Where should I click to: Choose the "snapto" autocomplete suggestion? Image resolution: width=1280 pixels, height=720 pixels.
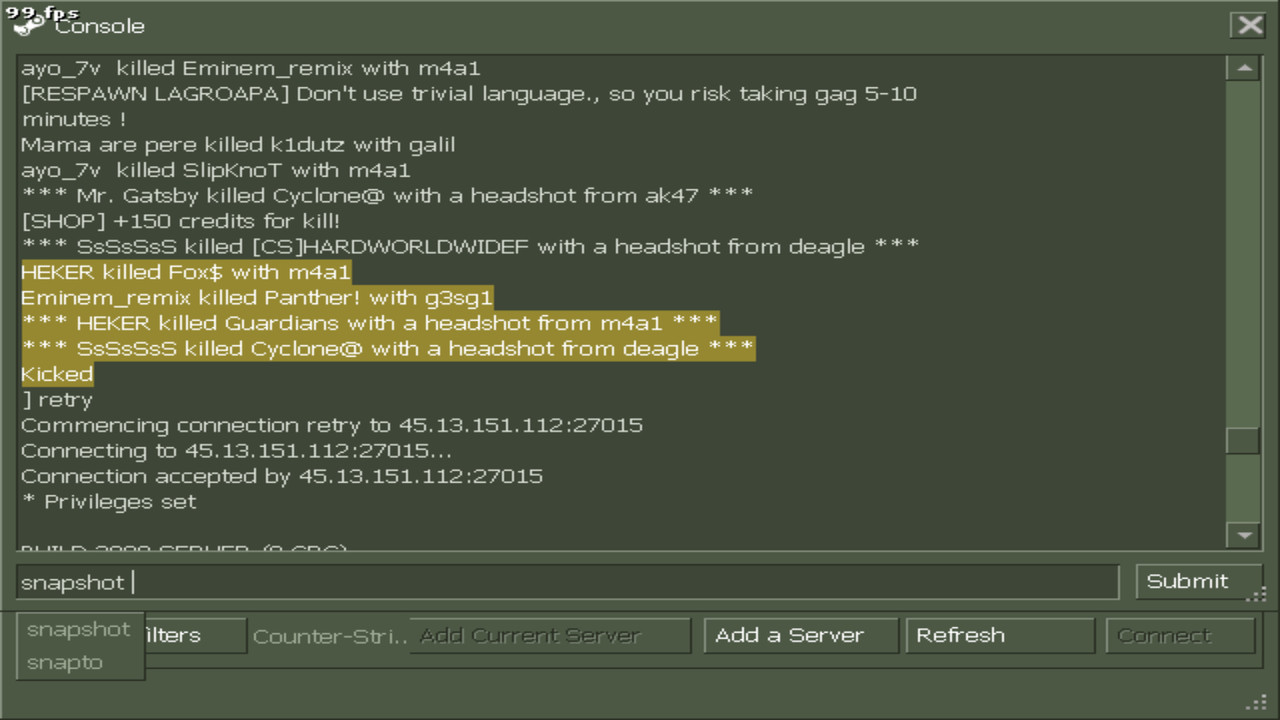[65, 662]
